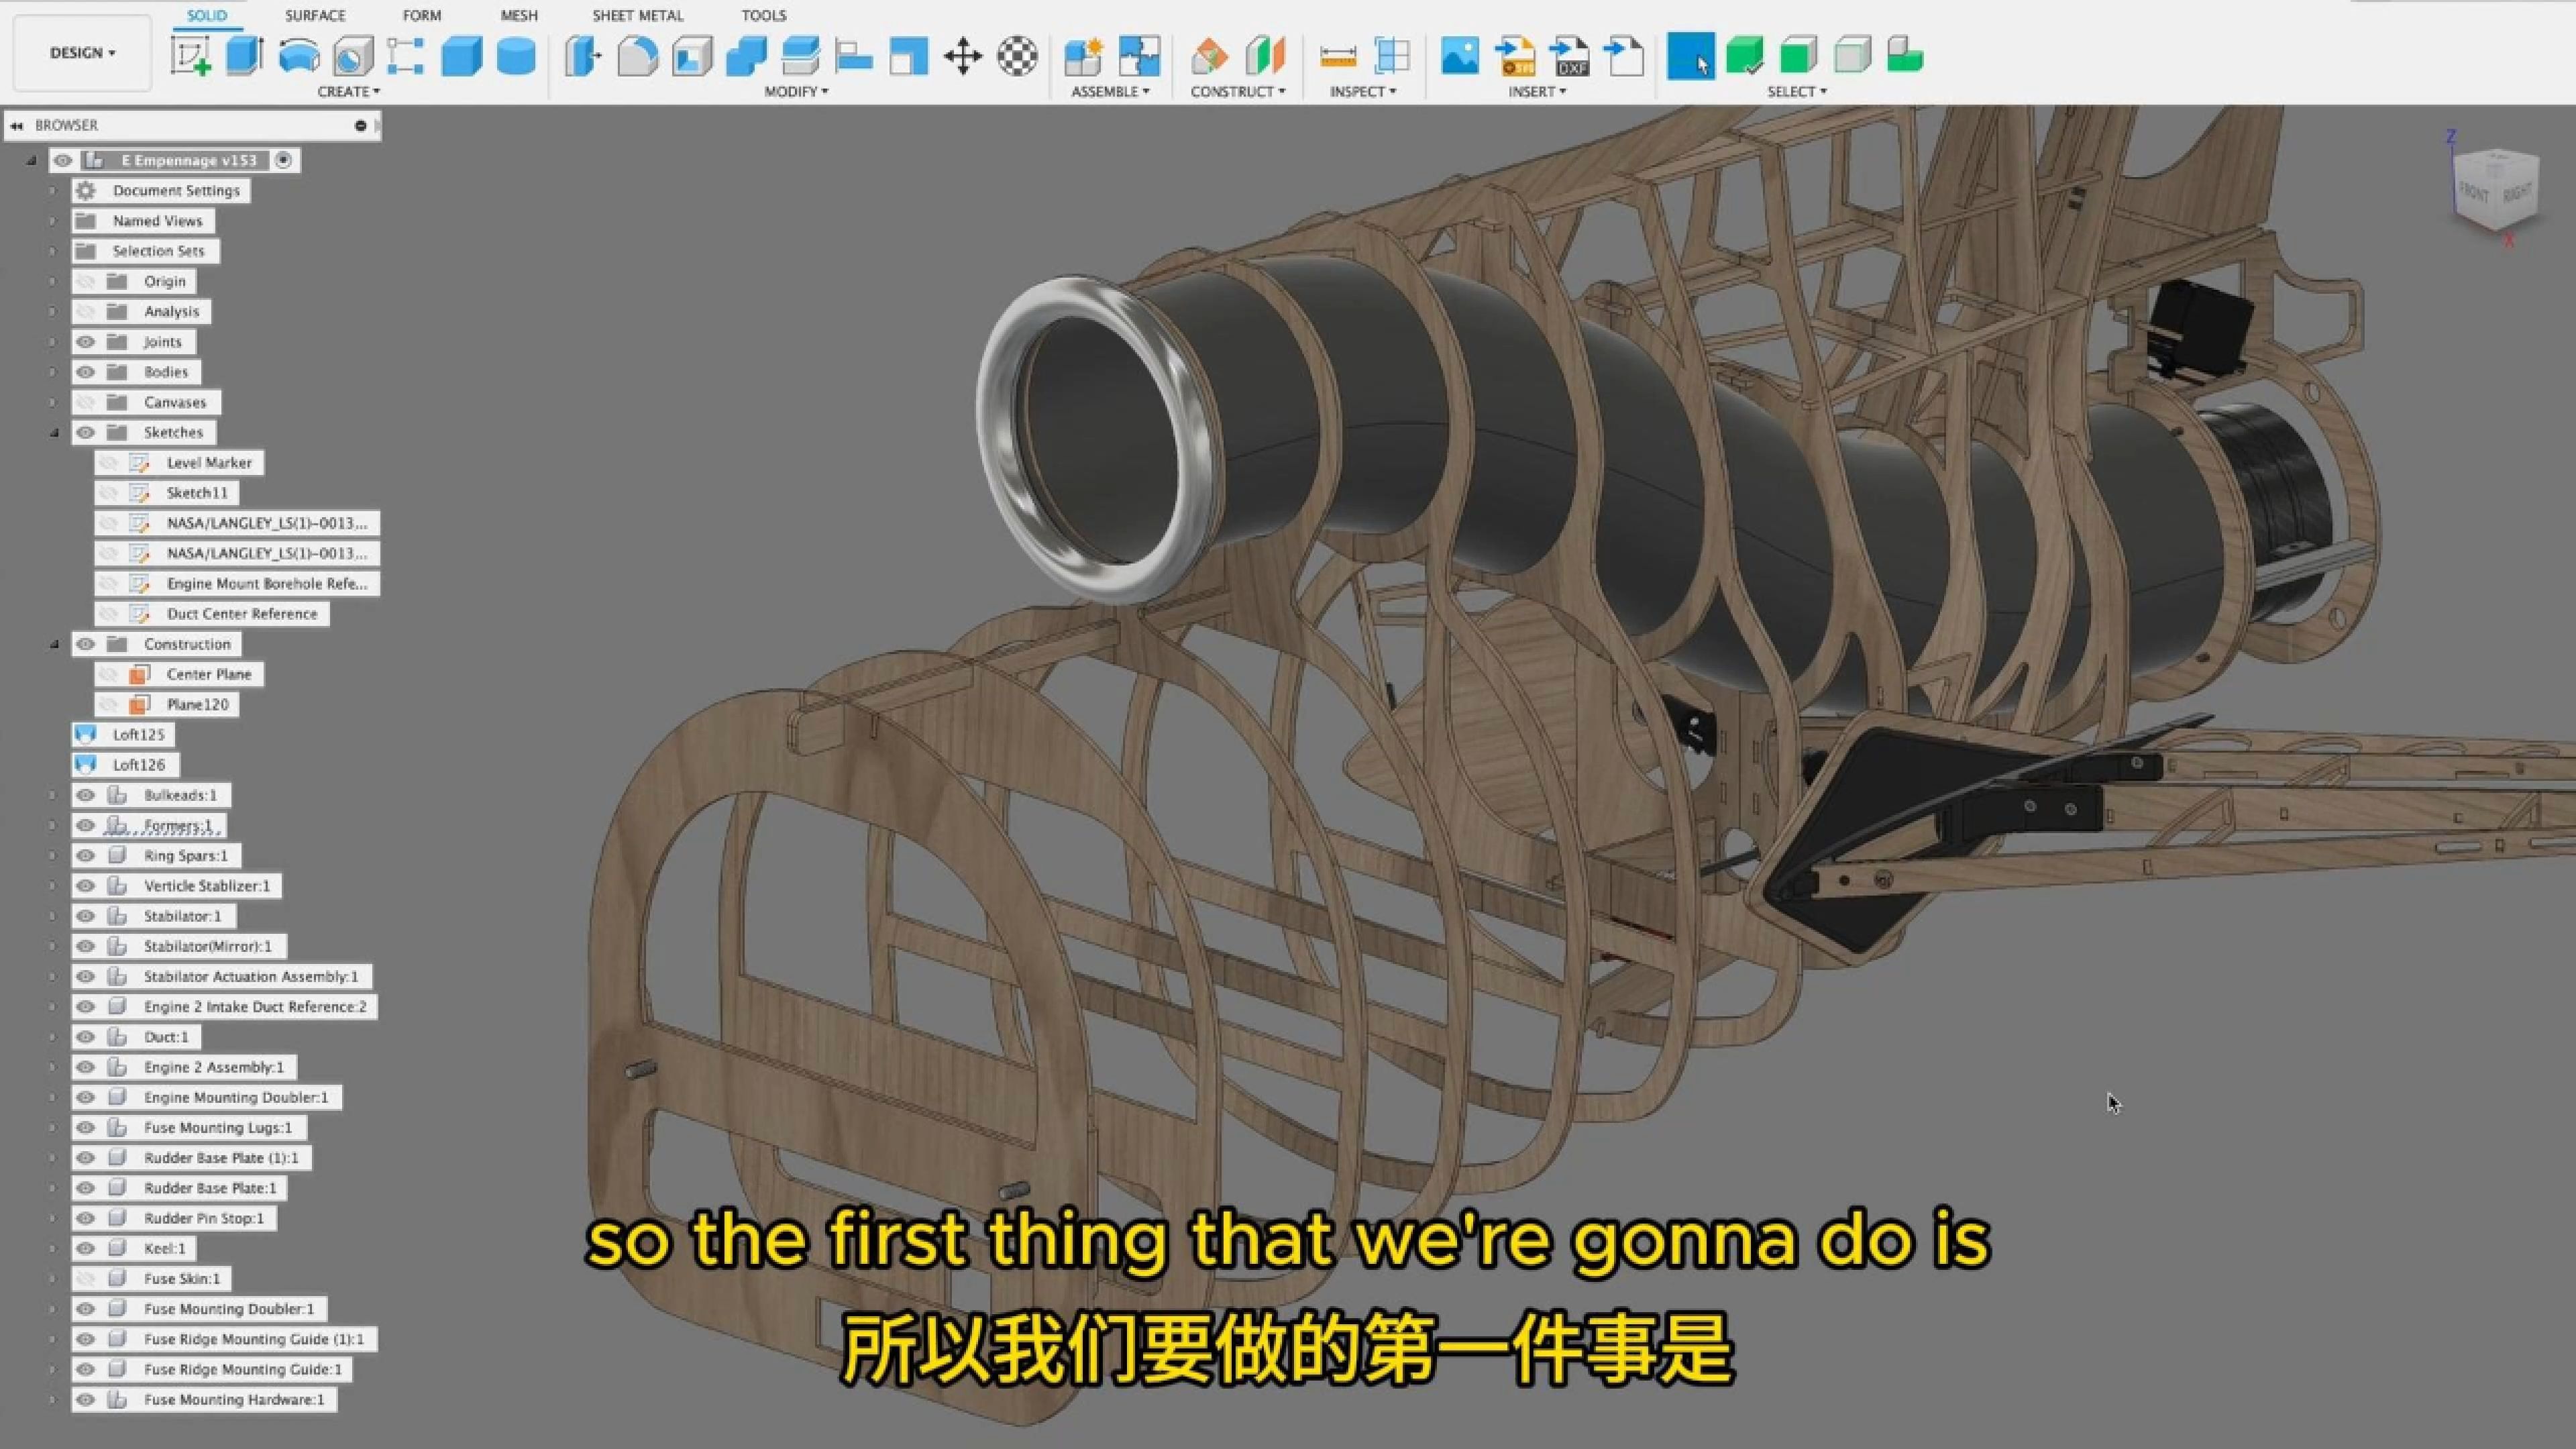
Task: Insert a DXF file
Action: pyautogui.click(x=1570, y=57)
